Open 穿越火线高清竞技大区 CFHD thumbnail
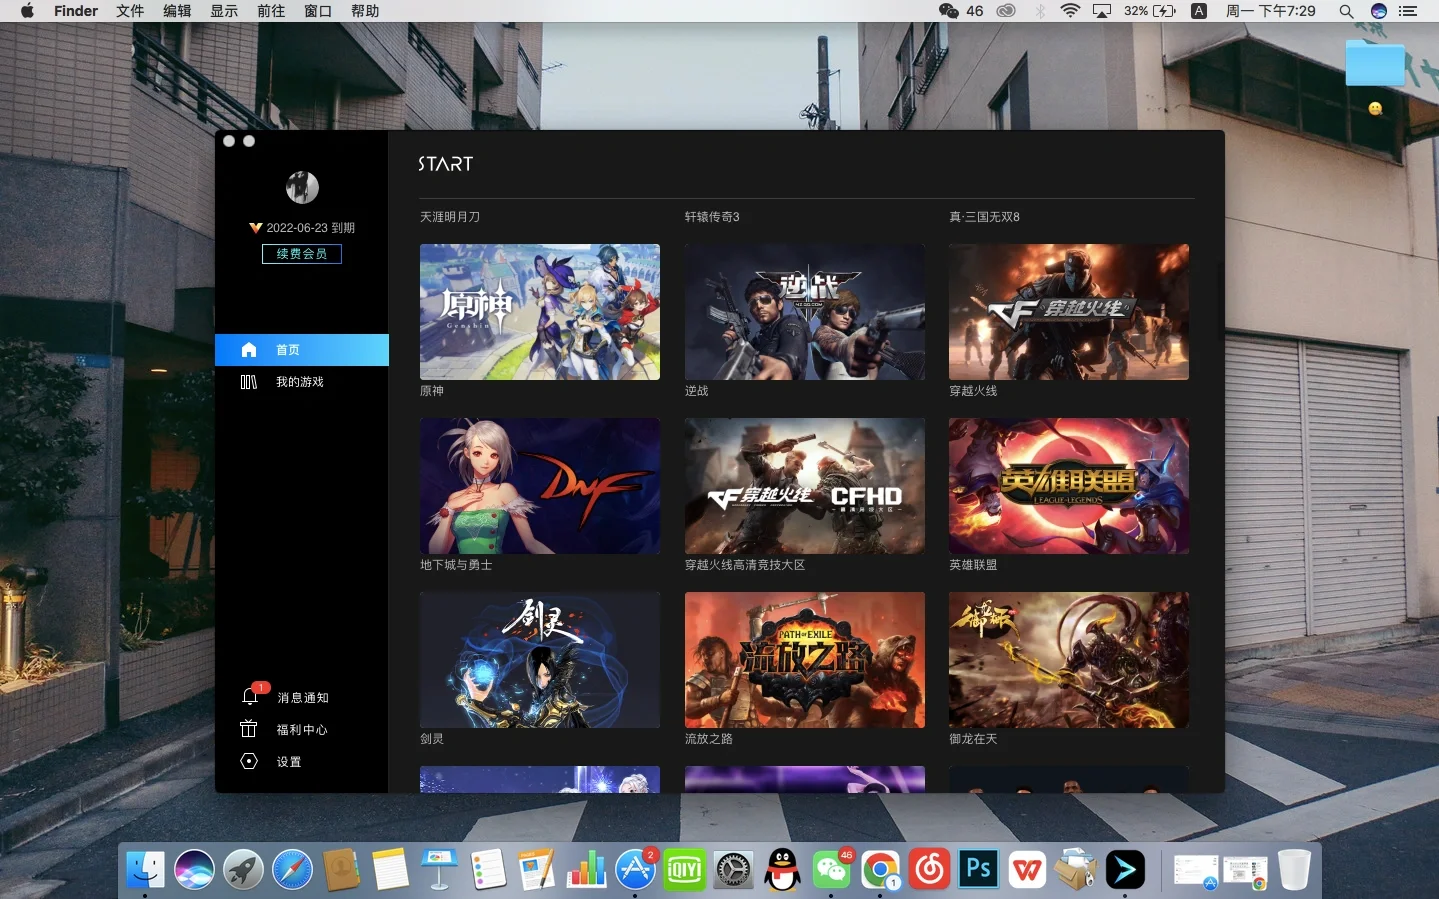Viewport: 1439px width, 899px height. click(805, 486)
